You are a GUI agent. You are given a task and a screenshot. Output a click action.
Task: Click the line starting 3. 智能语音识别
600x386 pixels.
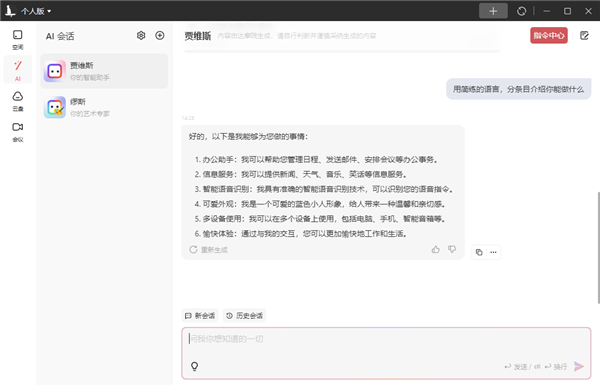click(324, 189)
